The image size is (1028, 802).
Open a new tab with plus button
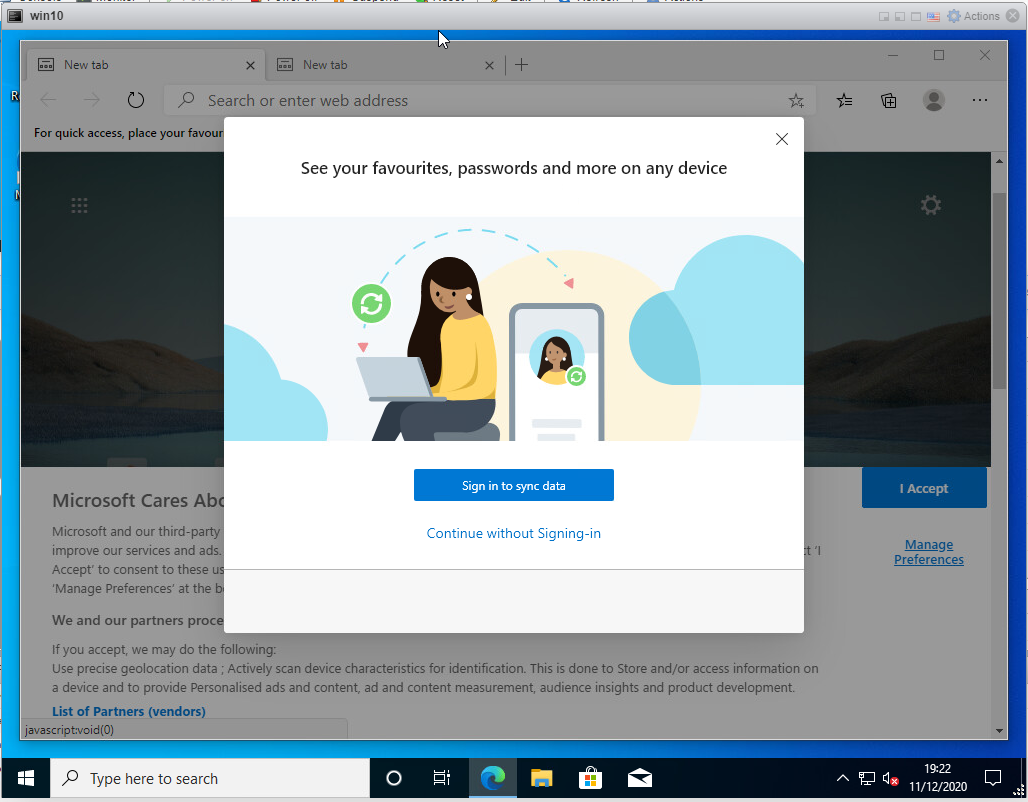[521, 64]
